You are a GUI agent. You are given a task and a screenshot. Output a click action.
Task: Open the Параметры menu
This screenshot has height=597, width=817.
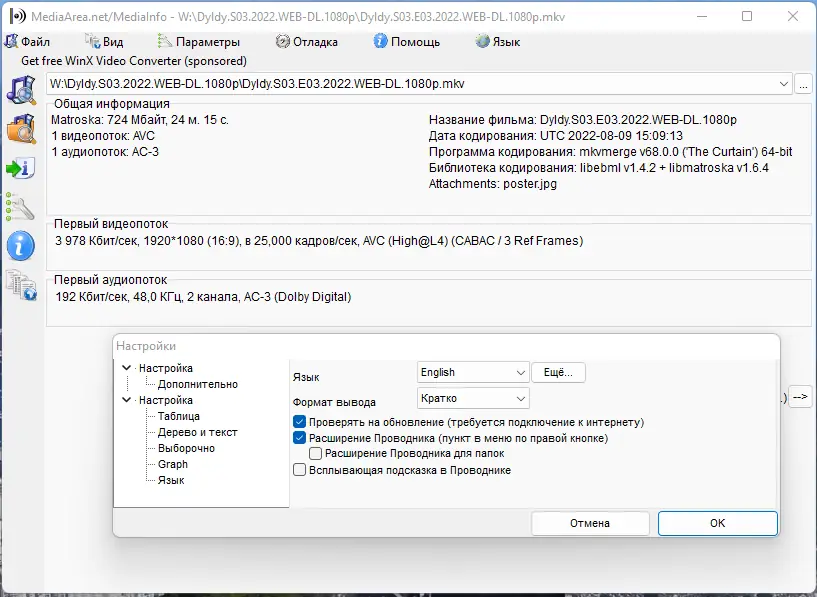point(199,42)
